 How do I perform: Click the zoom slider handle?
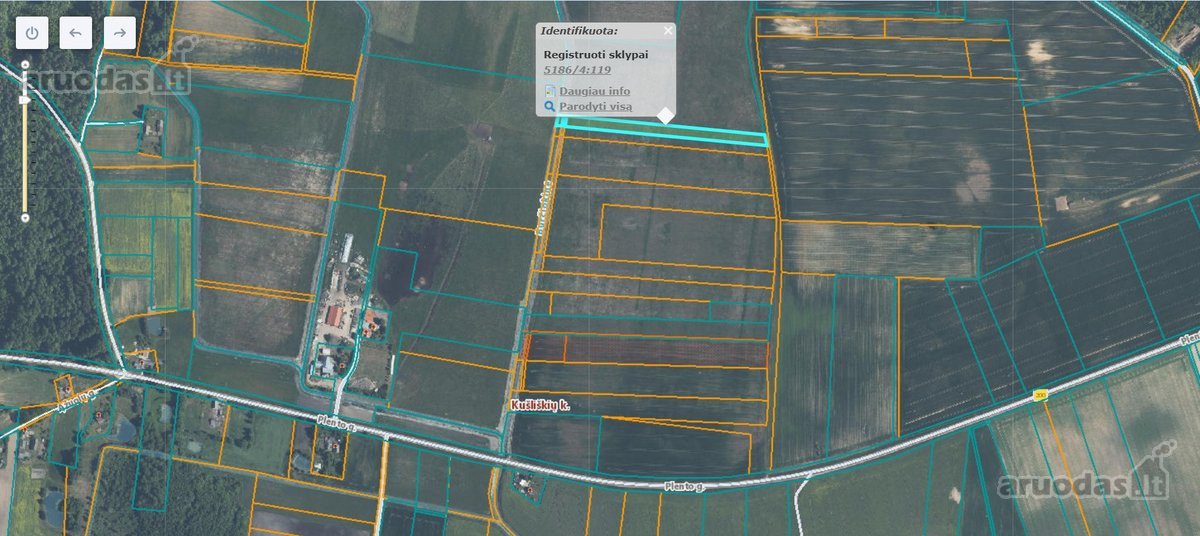(x=25, y=99)
